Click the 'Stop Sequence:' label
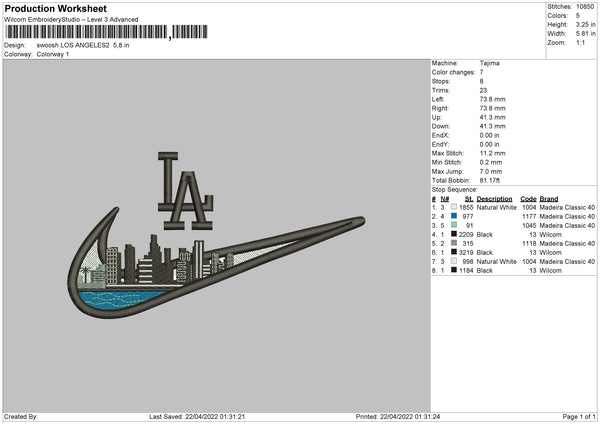Image resolution: width=600 pixels, height=424 pixels. (x=455, y=189)
